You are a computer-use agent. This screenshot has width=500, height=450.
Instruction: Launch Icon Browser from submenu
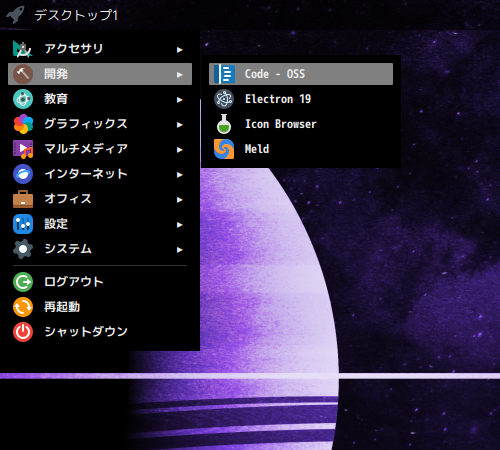click(x=301, y=124)
